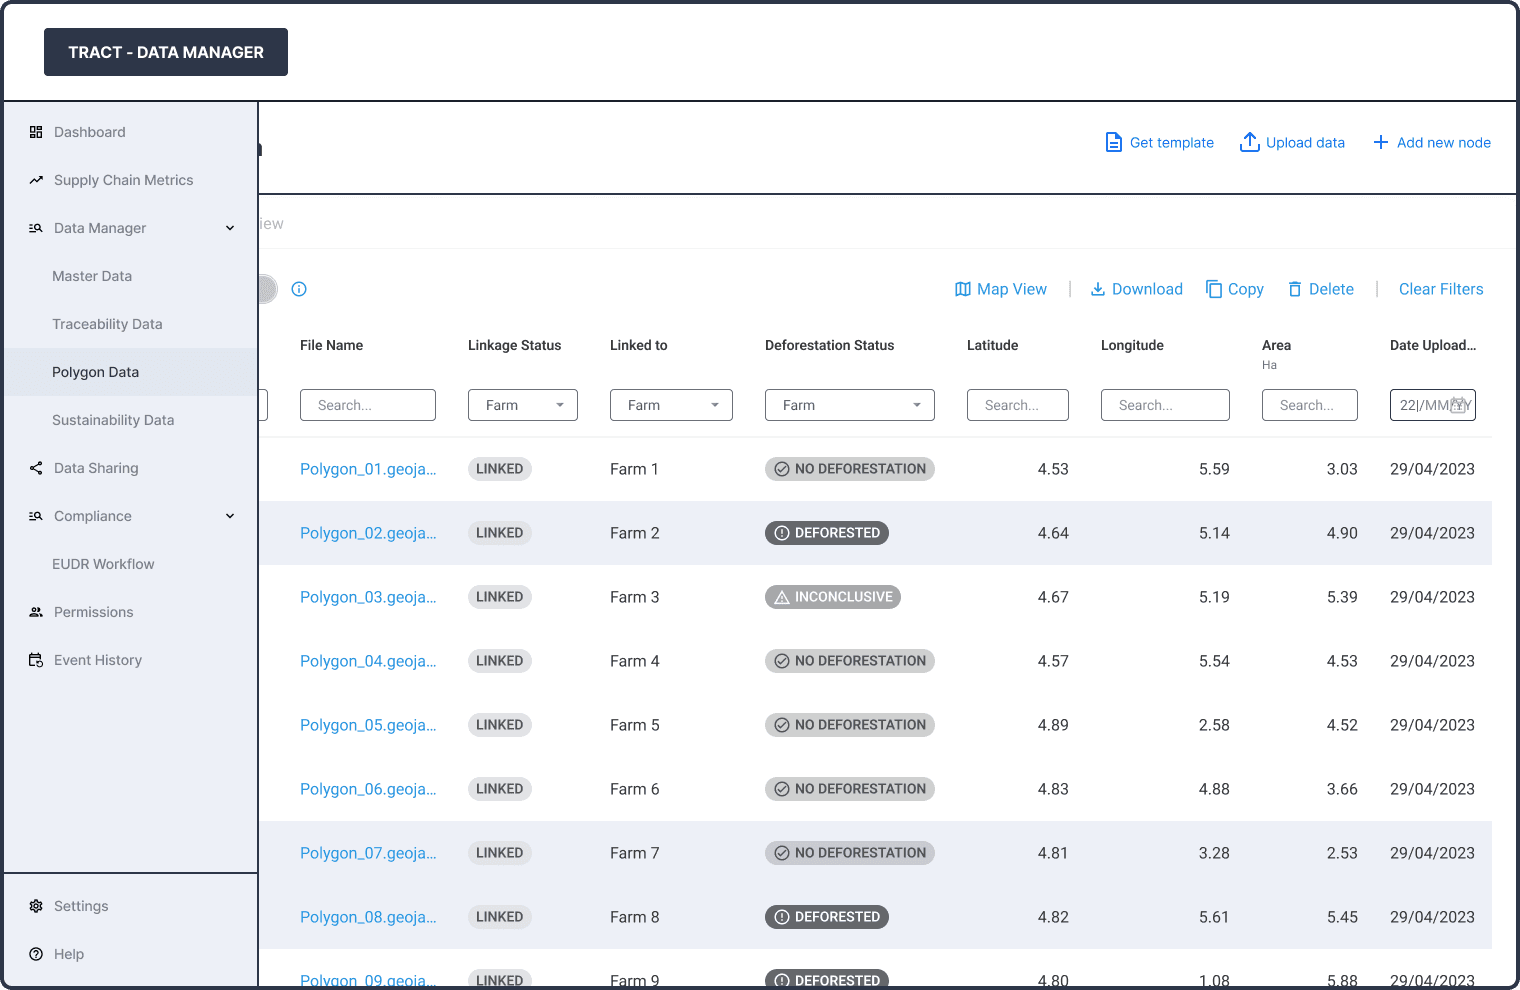The width and height of the screenshot is (1520, 990).
Task: Click the info circle icon
Action: point(299,289)
